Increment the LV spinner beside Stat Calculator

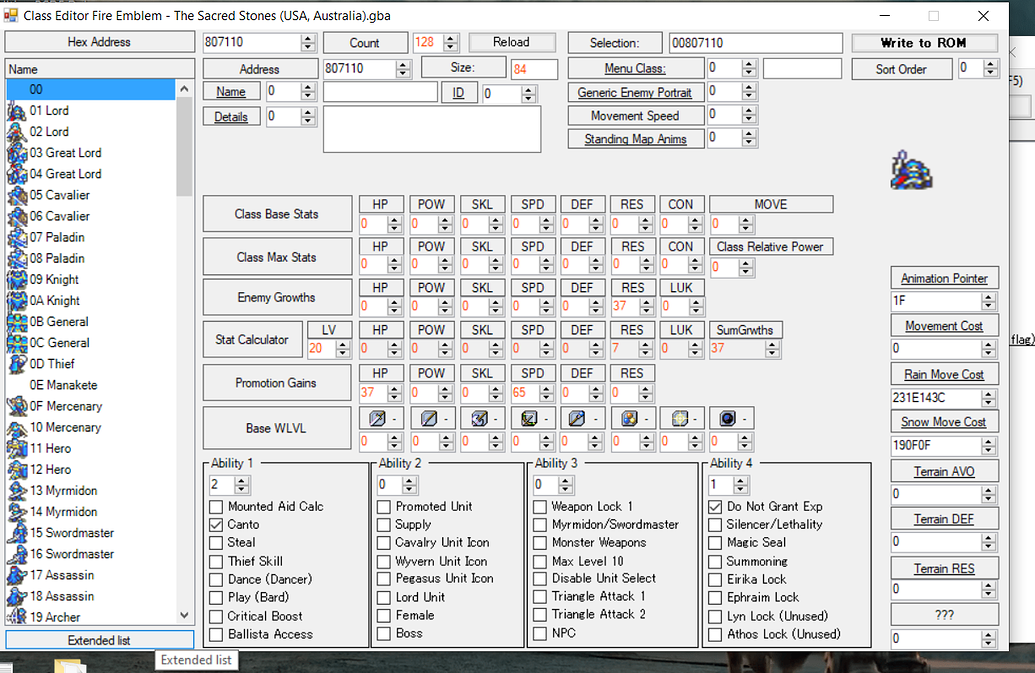click(341, 344)
